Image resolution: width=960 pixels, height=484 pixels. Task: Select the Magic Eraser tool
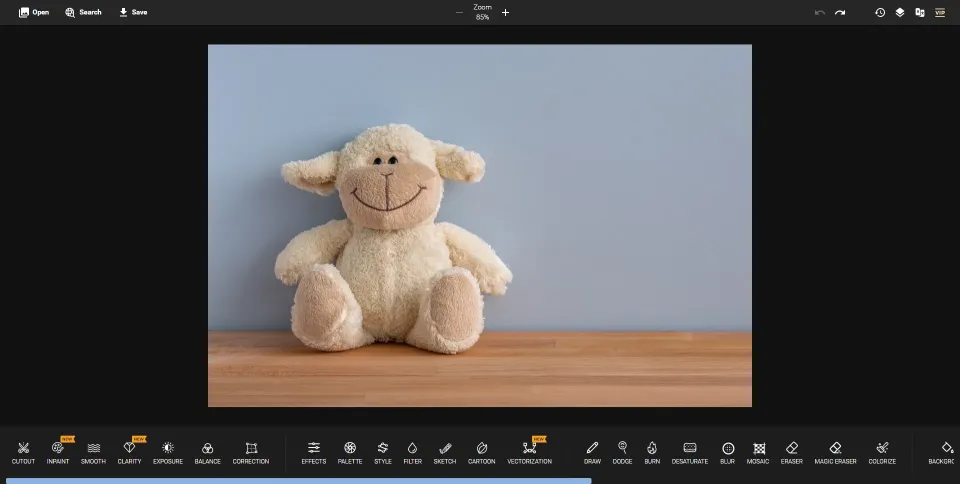836,453
